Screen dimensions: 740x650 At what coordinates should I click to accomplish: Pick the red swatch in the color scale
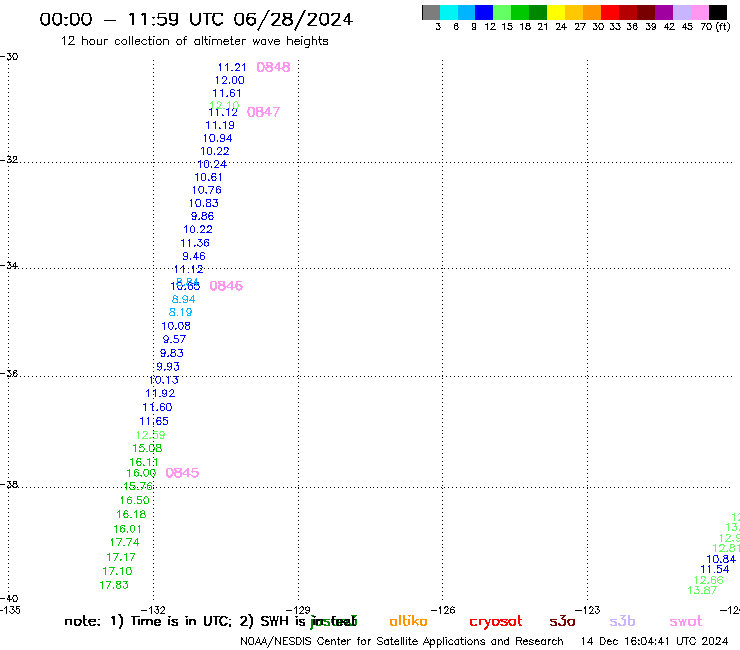click(x=610, y=12)
